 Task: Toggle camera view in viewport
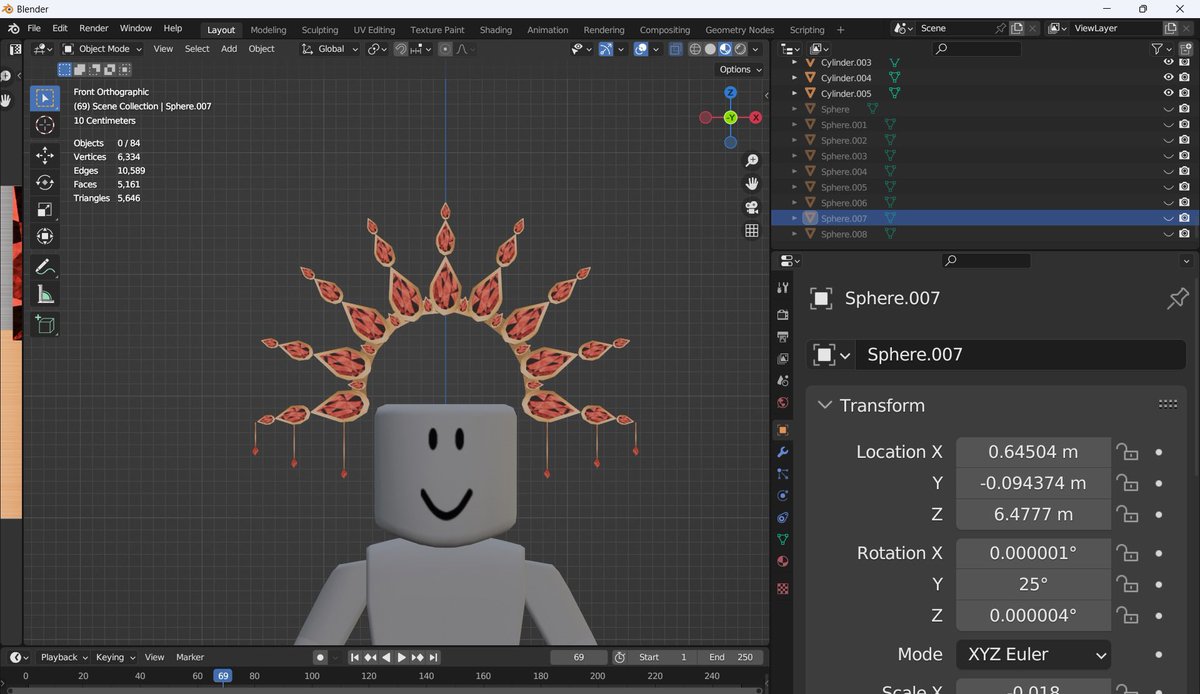point(752,207)
